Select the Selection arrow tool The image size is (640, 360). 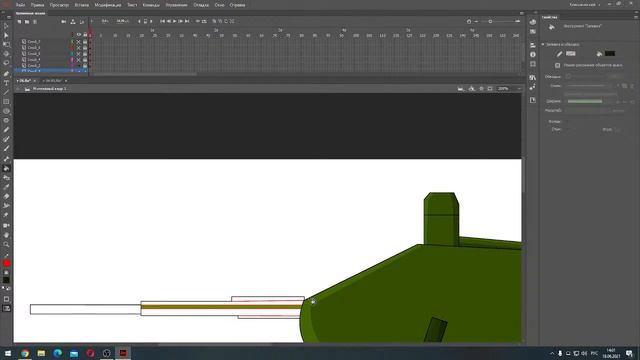tap(6, 26)
